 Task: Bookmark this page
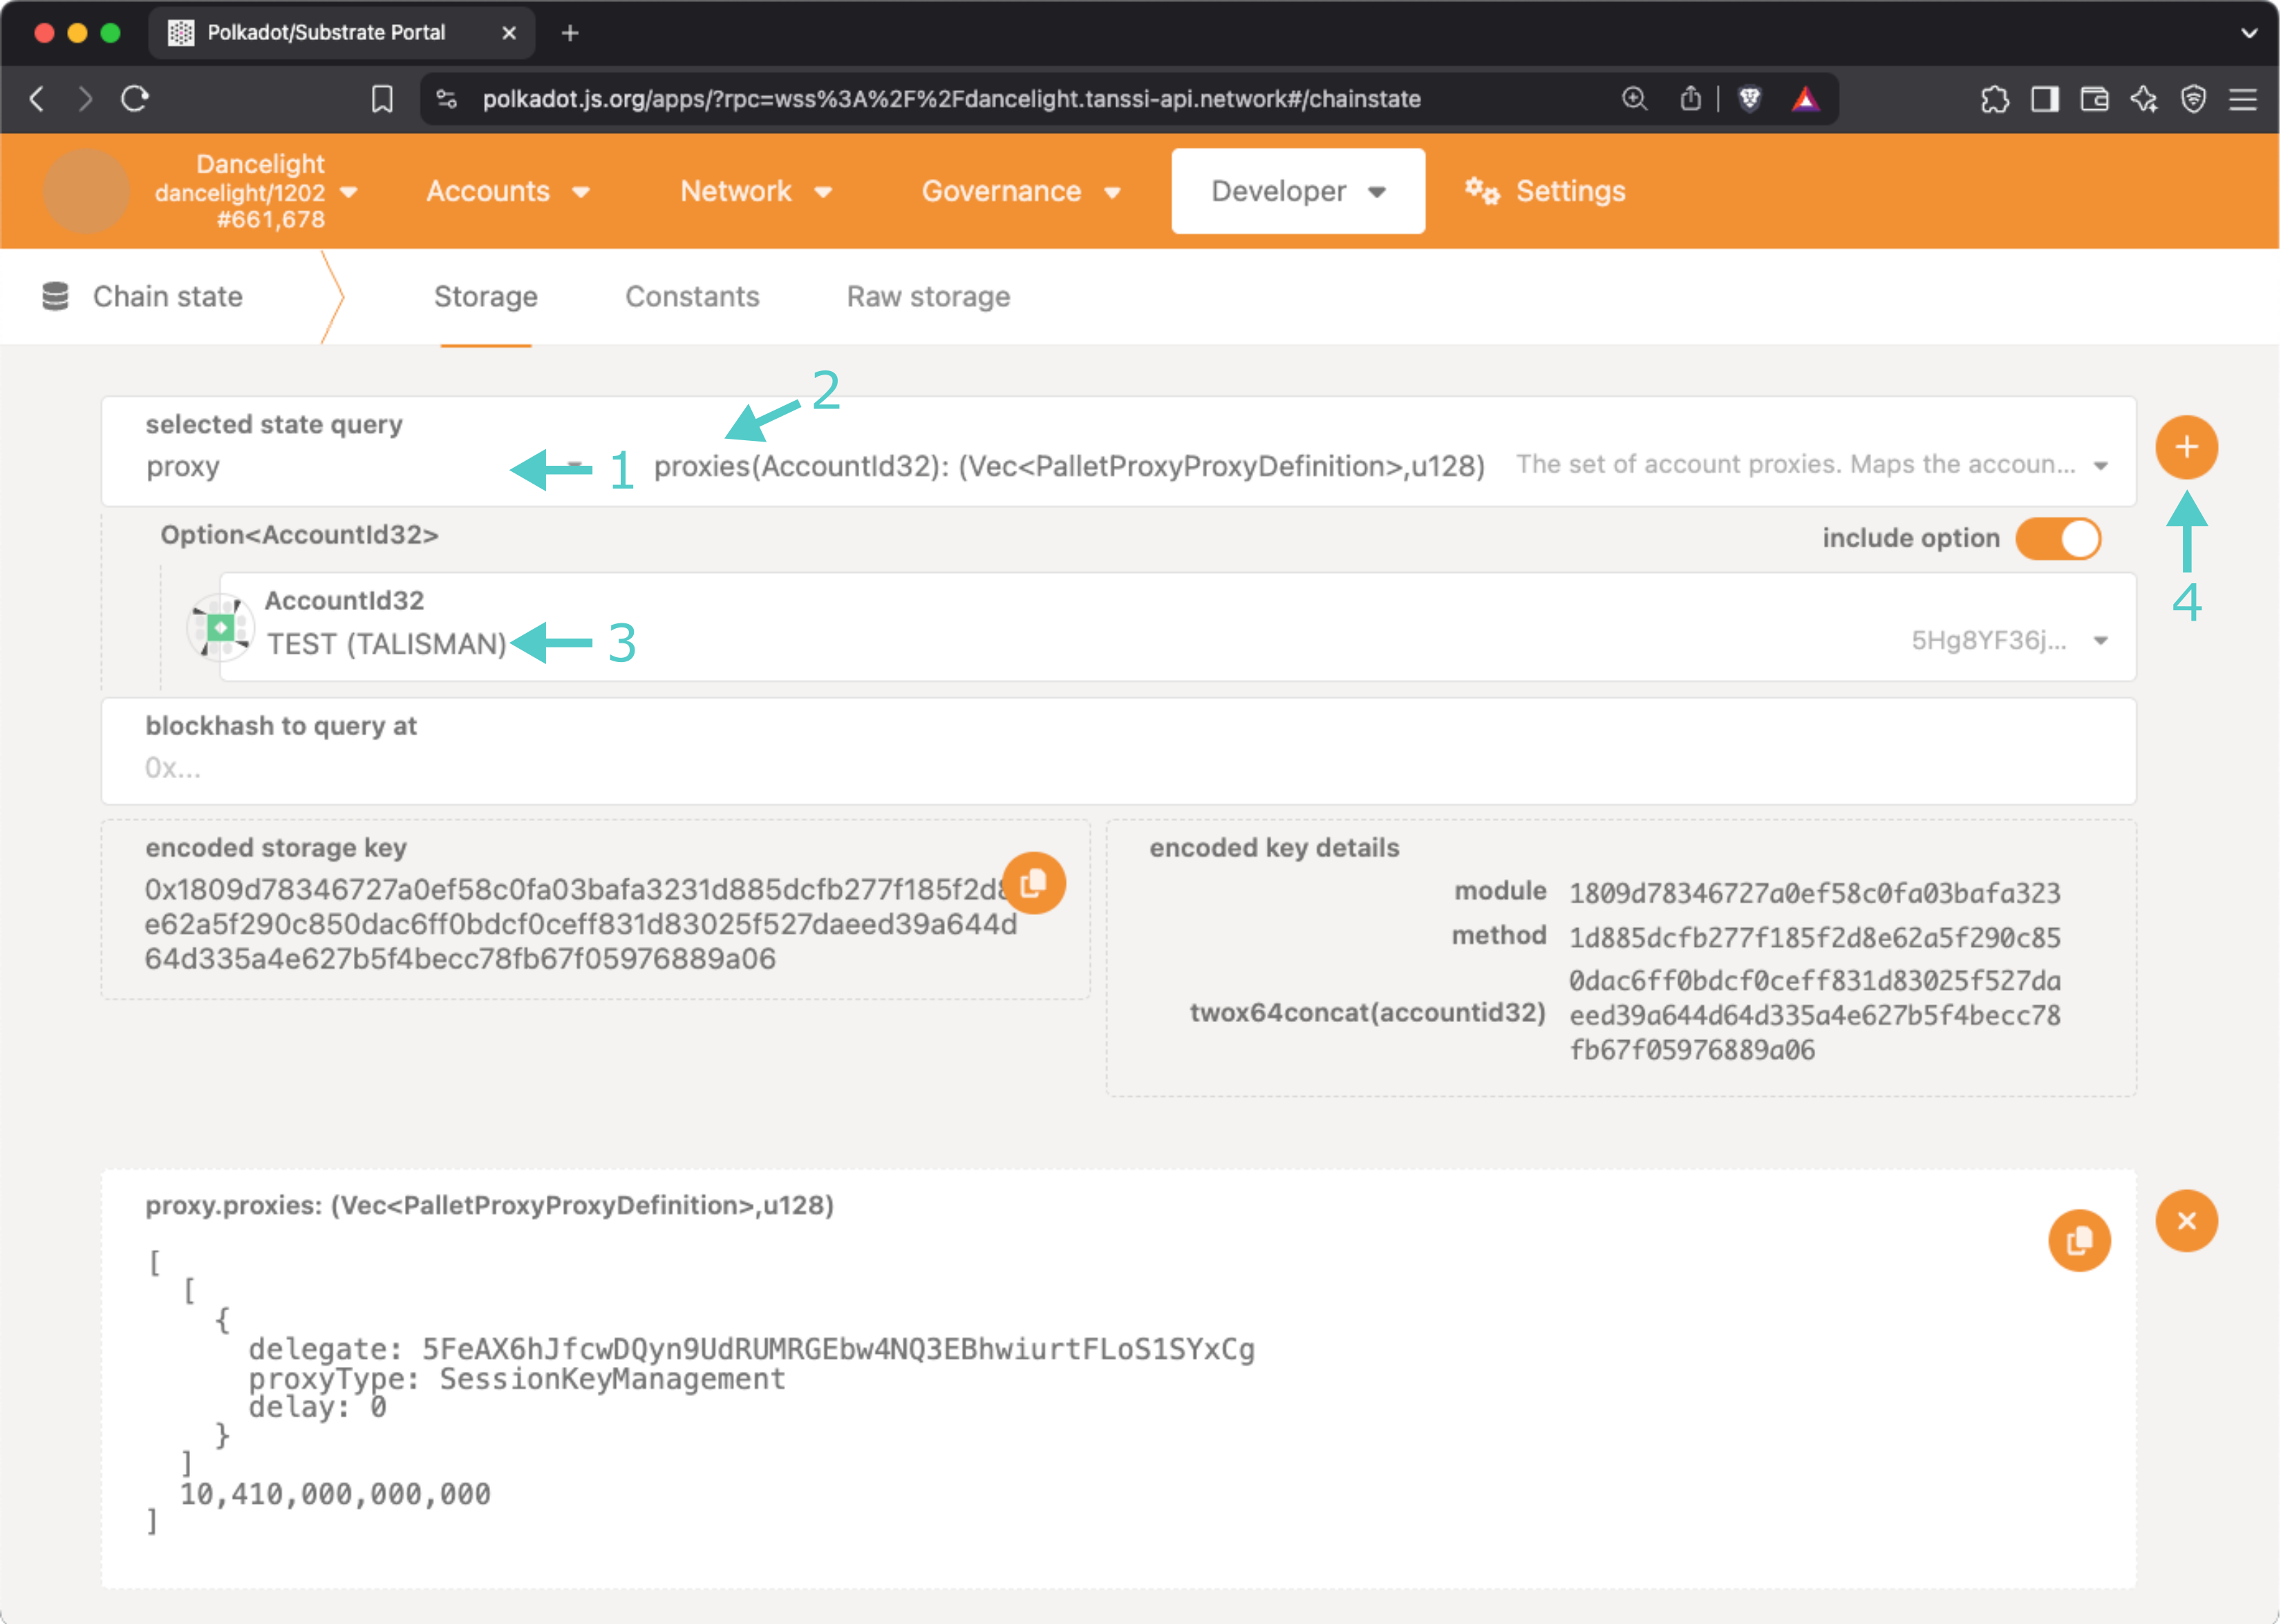click(382, 99)
